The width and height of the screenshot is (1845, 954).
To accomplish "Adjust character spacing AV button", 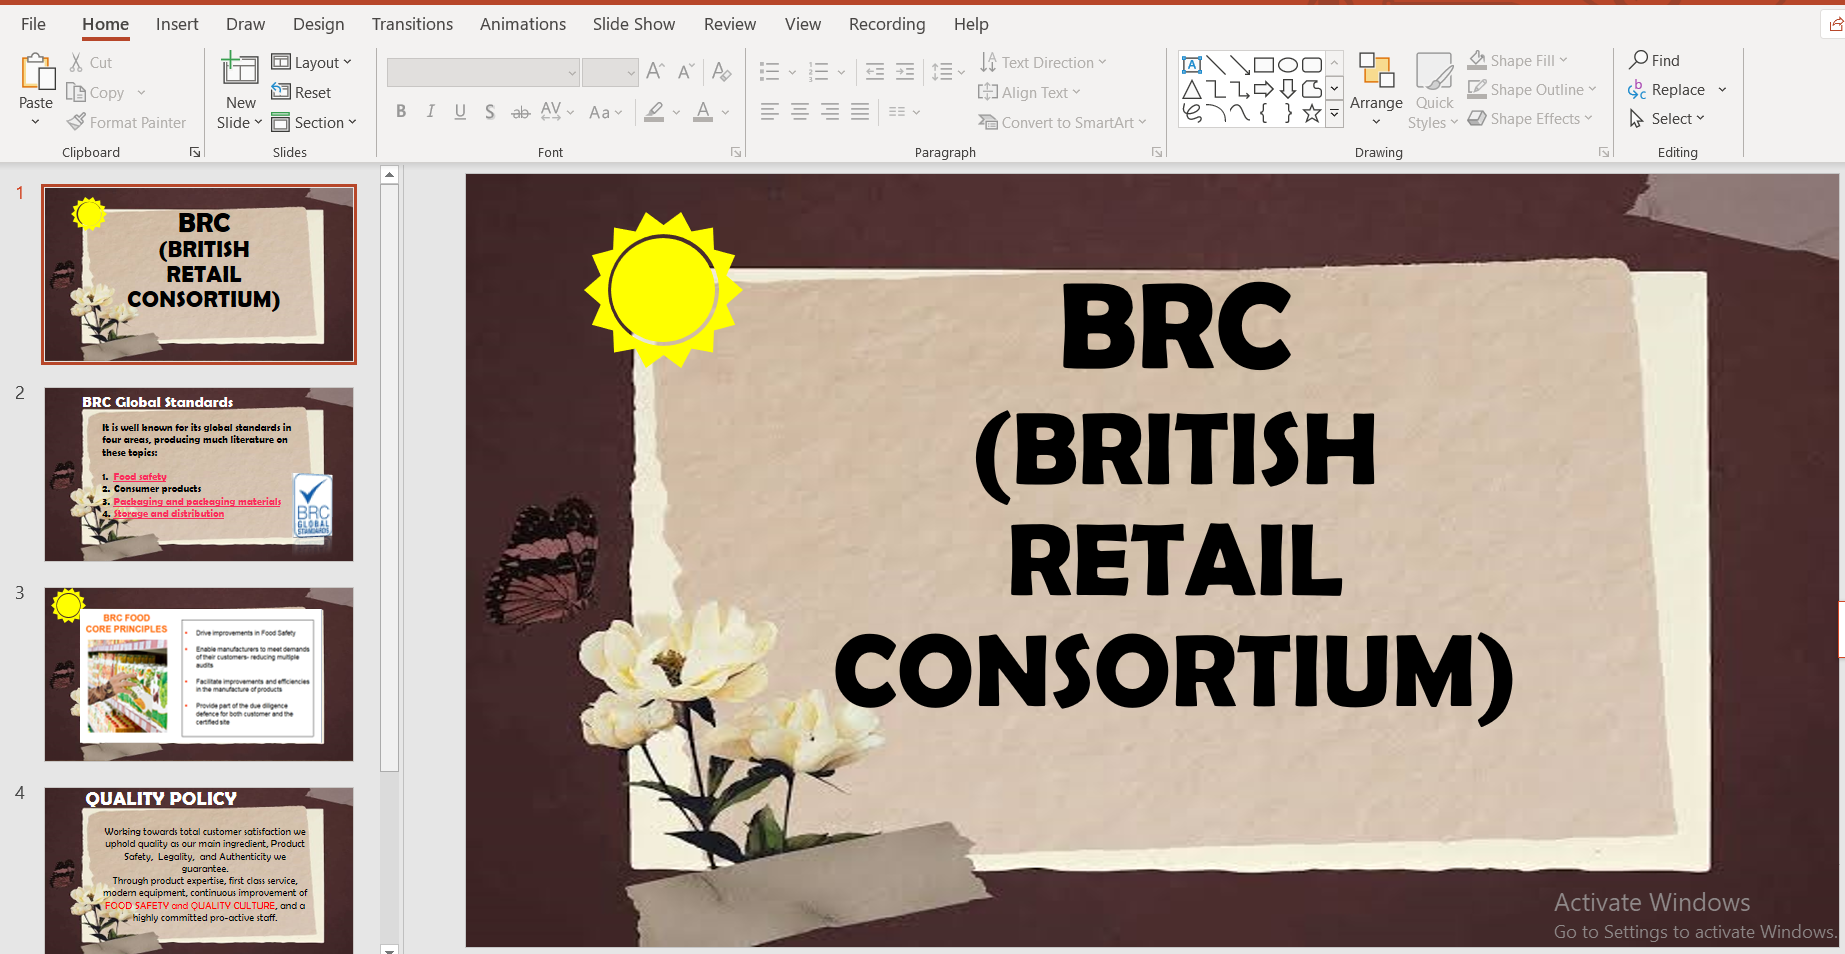I will [x=557, y=112].
